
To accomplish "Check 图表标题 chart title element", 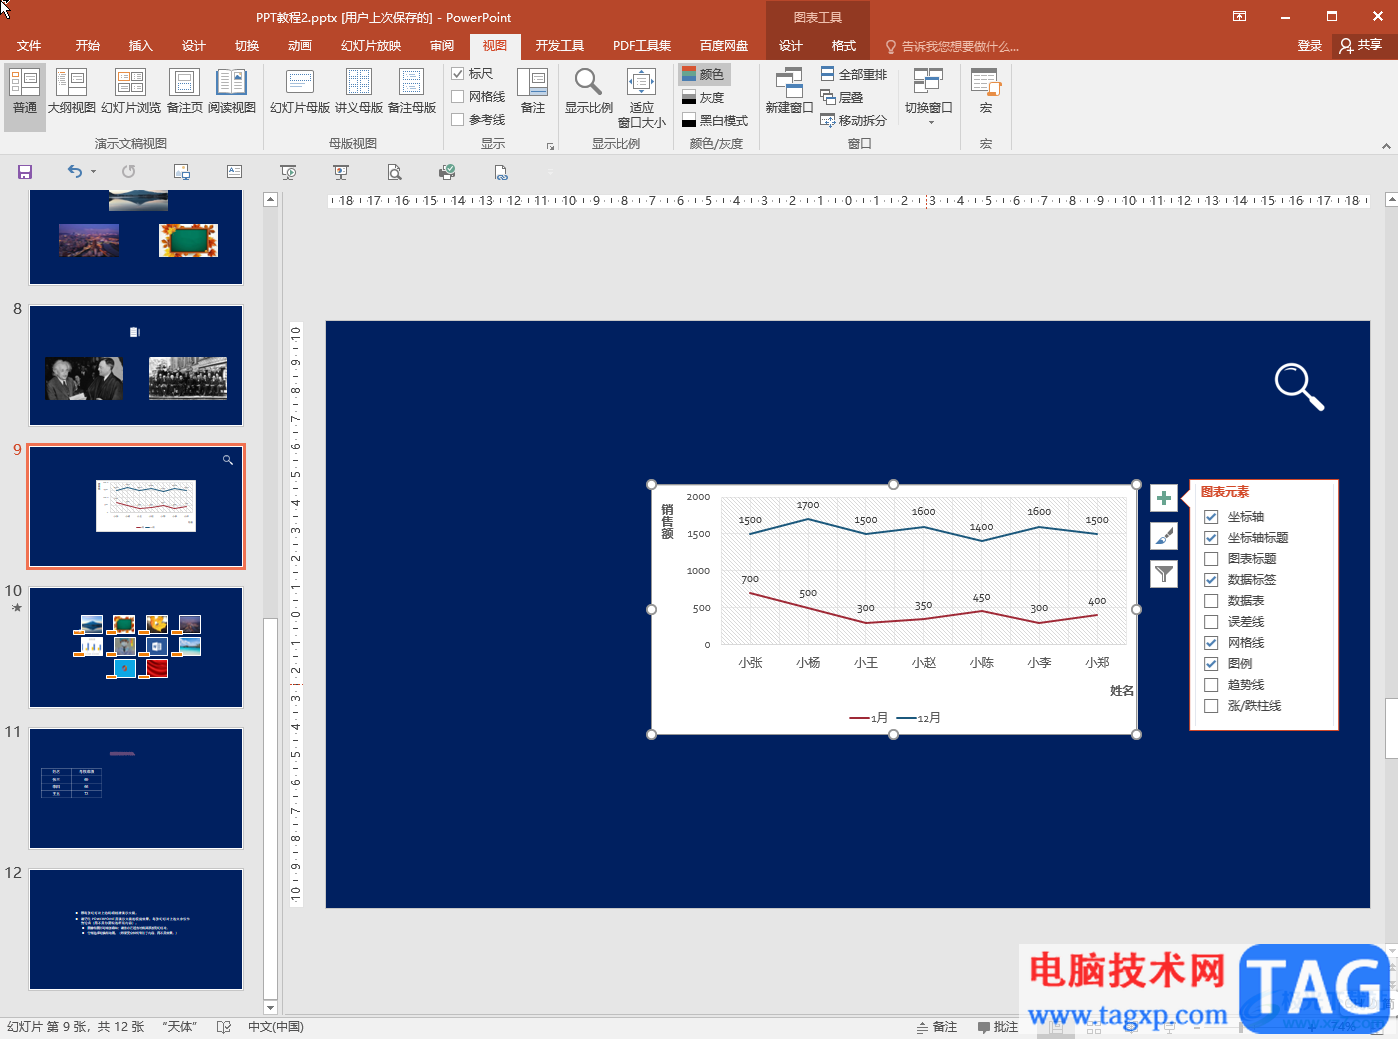I will [1211, 559].
